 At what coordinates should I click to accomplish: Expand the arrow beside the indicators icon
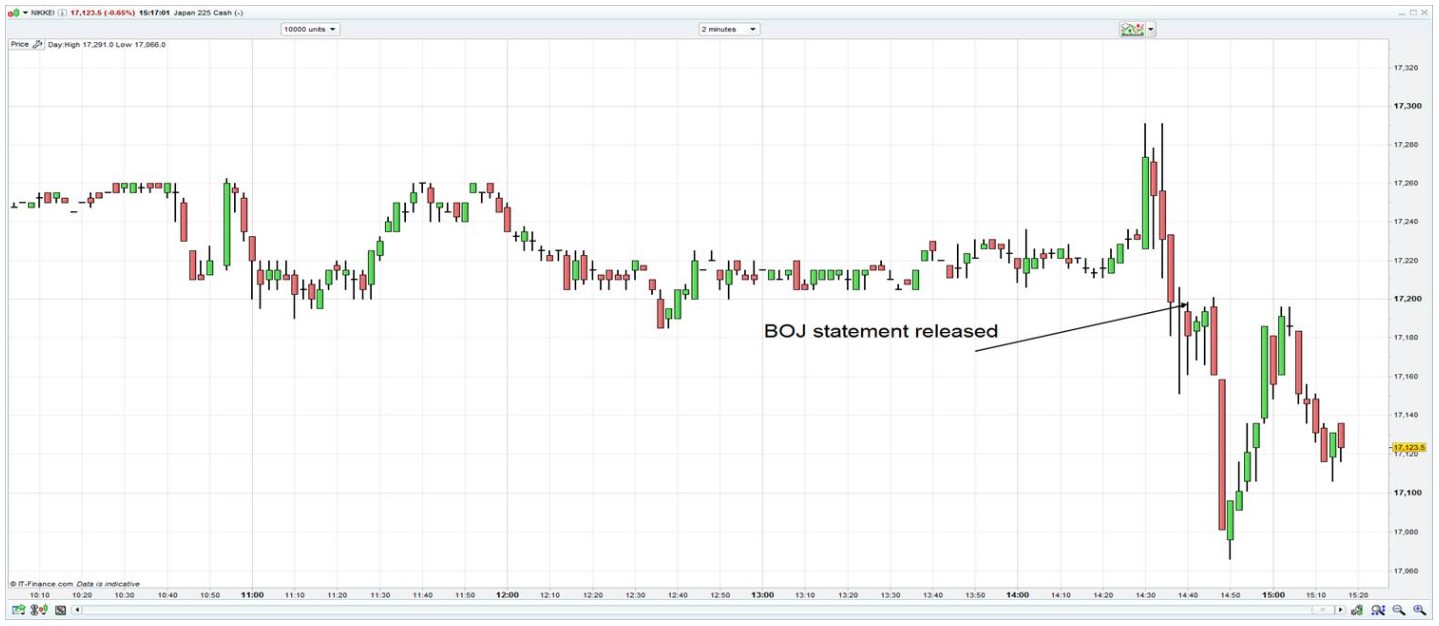(x=1151, y=29)
